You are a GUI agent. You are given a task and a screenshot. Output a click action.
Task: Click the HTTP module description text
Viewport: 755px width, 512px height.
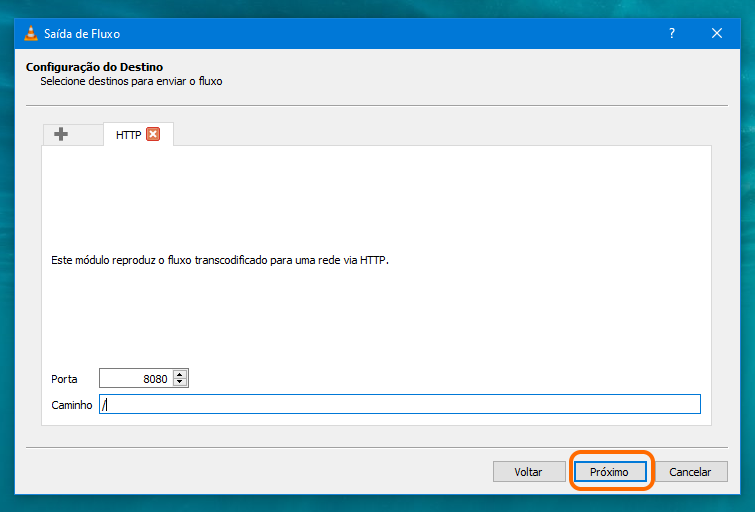click(220, 260)
